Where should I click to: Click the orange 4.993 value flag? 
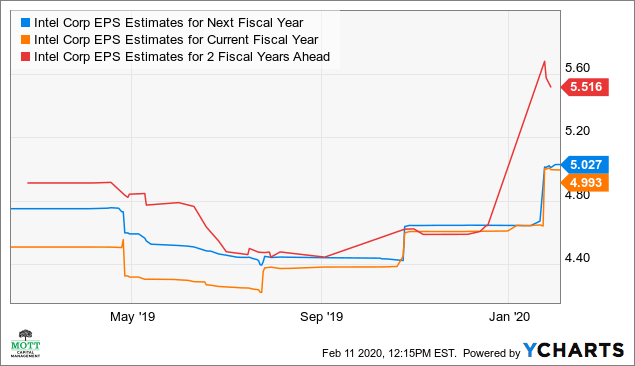click(x=585, y=183)
